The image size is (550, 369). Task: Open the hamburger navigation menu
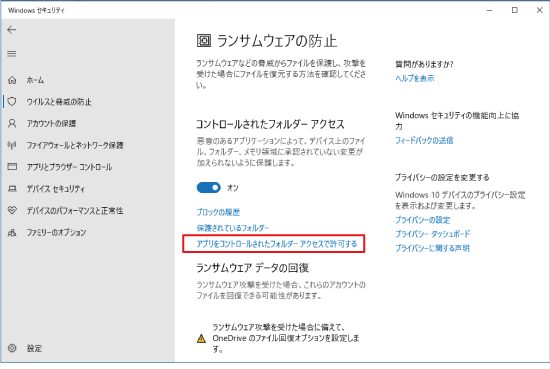pyautogui.click(x=12, y=54)
